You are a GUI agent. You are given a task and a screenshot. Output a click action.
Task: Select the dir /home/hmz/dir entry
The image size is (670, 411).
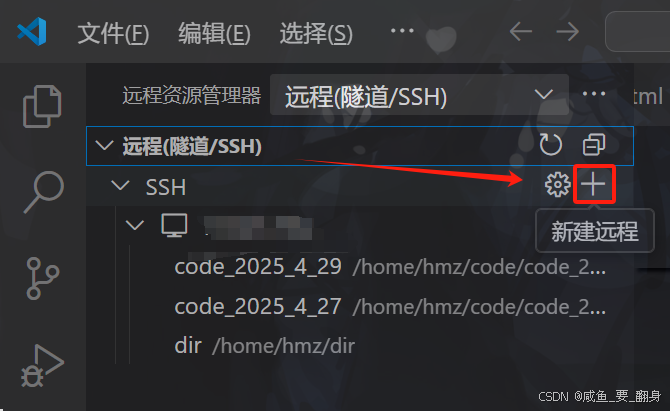pyautogui.click(x=264, y=346)
